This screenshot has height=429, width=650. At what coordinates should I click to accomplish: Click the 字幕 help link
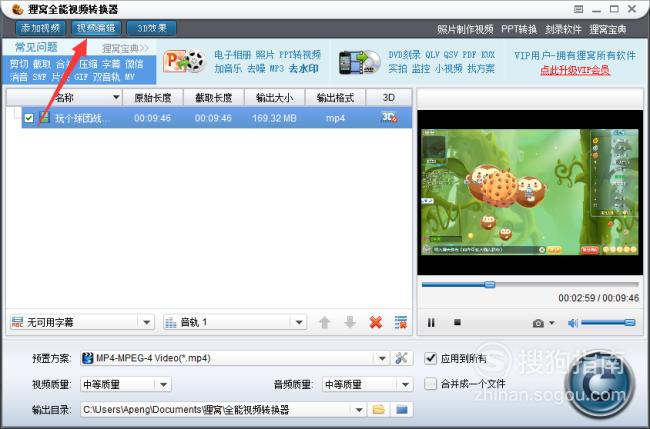click(x=111, y=64)
